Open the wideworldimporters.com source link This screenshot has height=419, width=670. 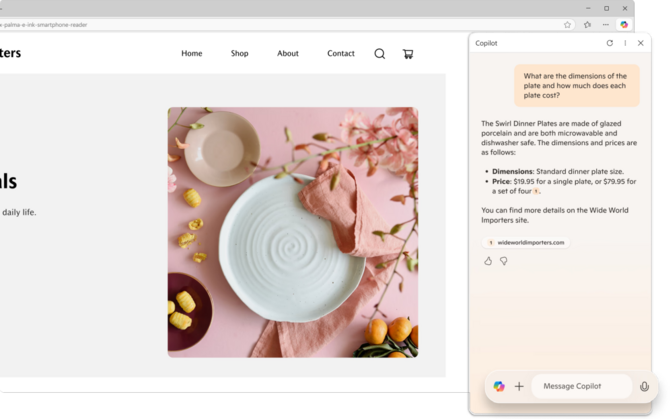pos(526,242)
